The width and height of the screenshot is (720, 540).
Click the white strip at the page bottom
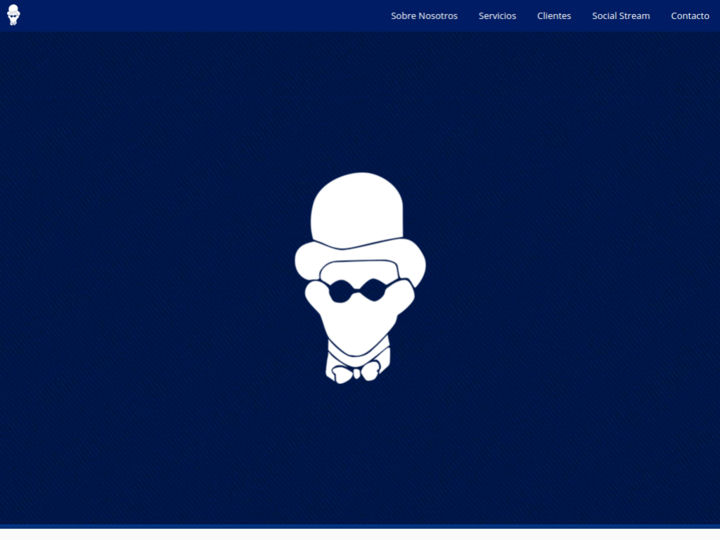[x=360, y=535]
